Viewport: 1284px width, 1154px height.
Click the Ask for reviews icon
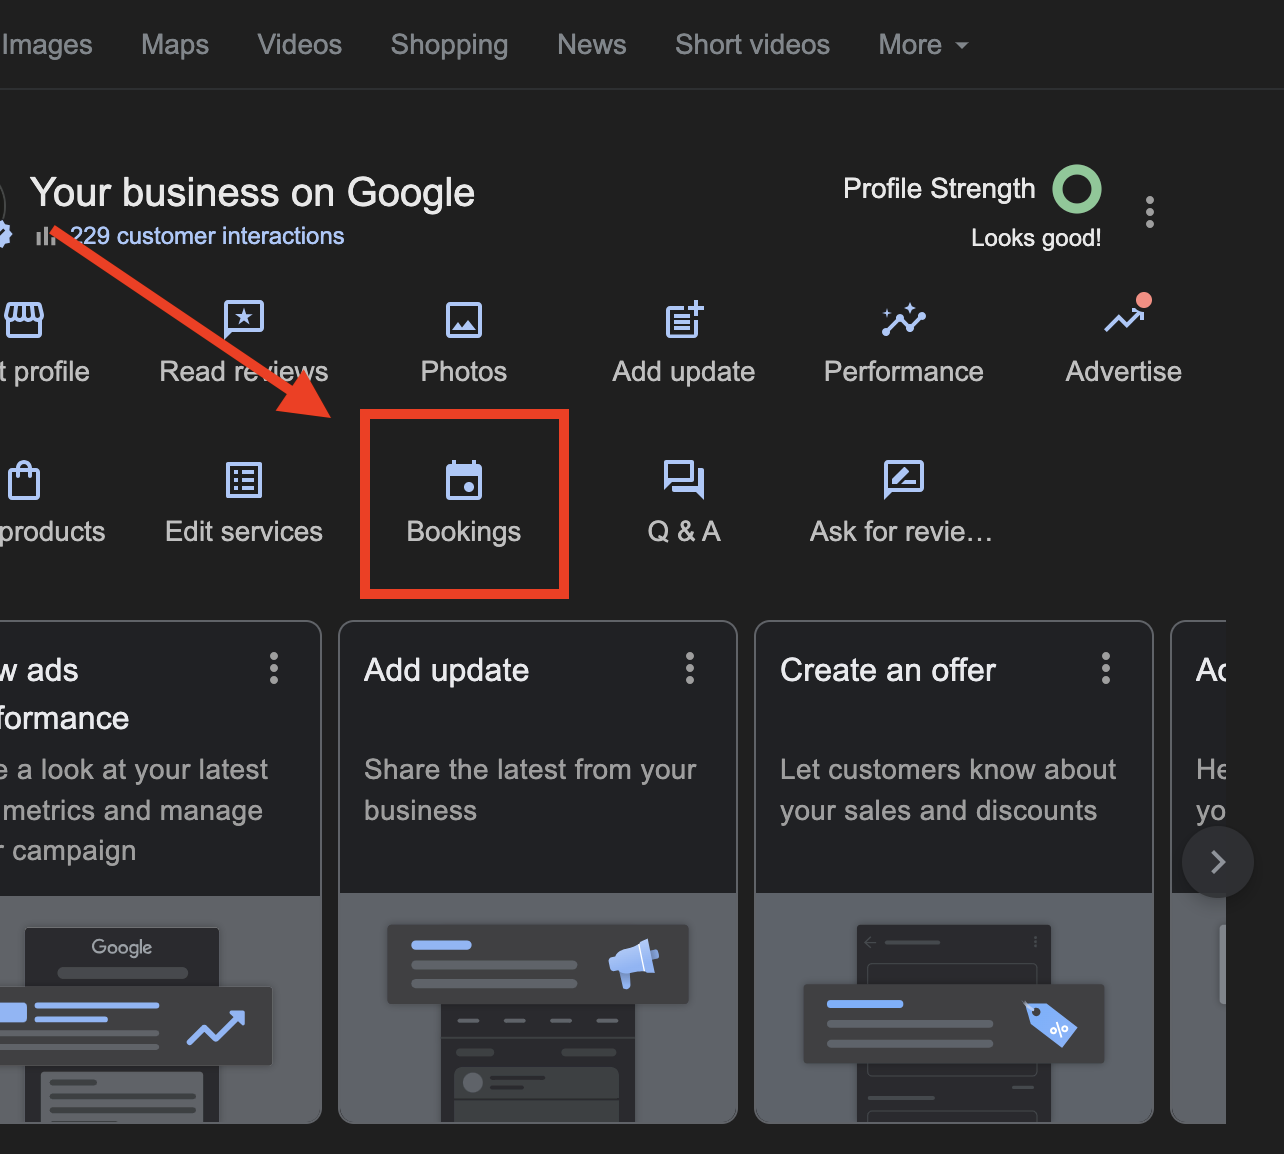903,480
